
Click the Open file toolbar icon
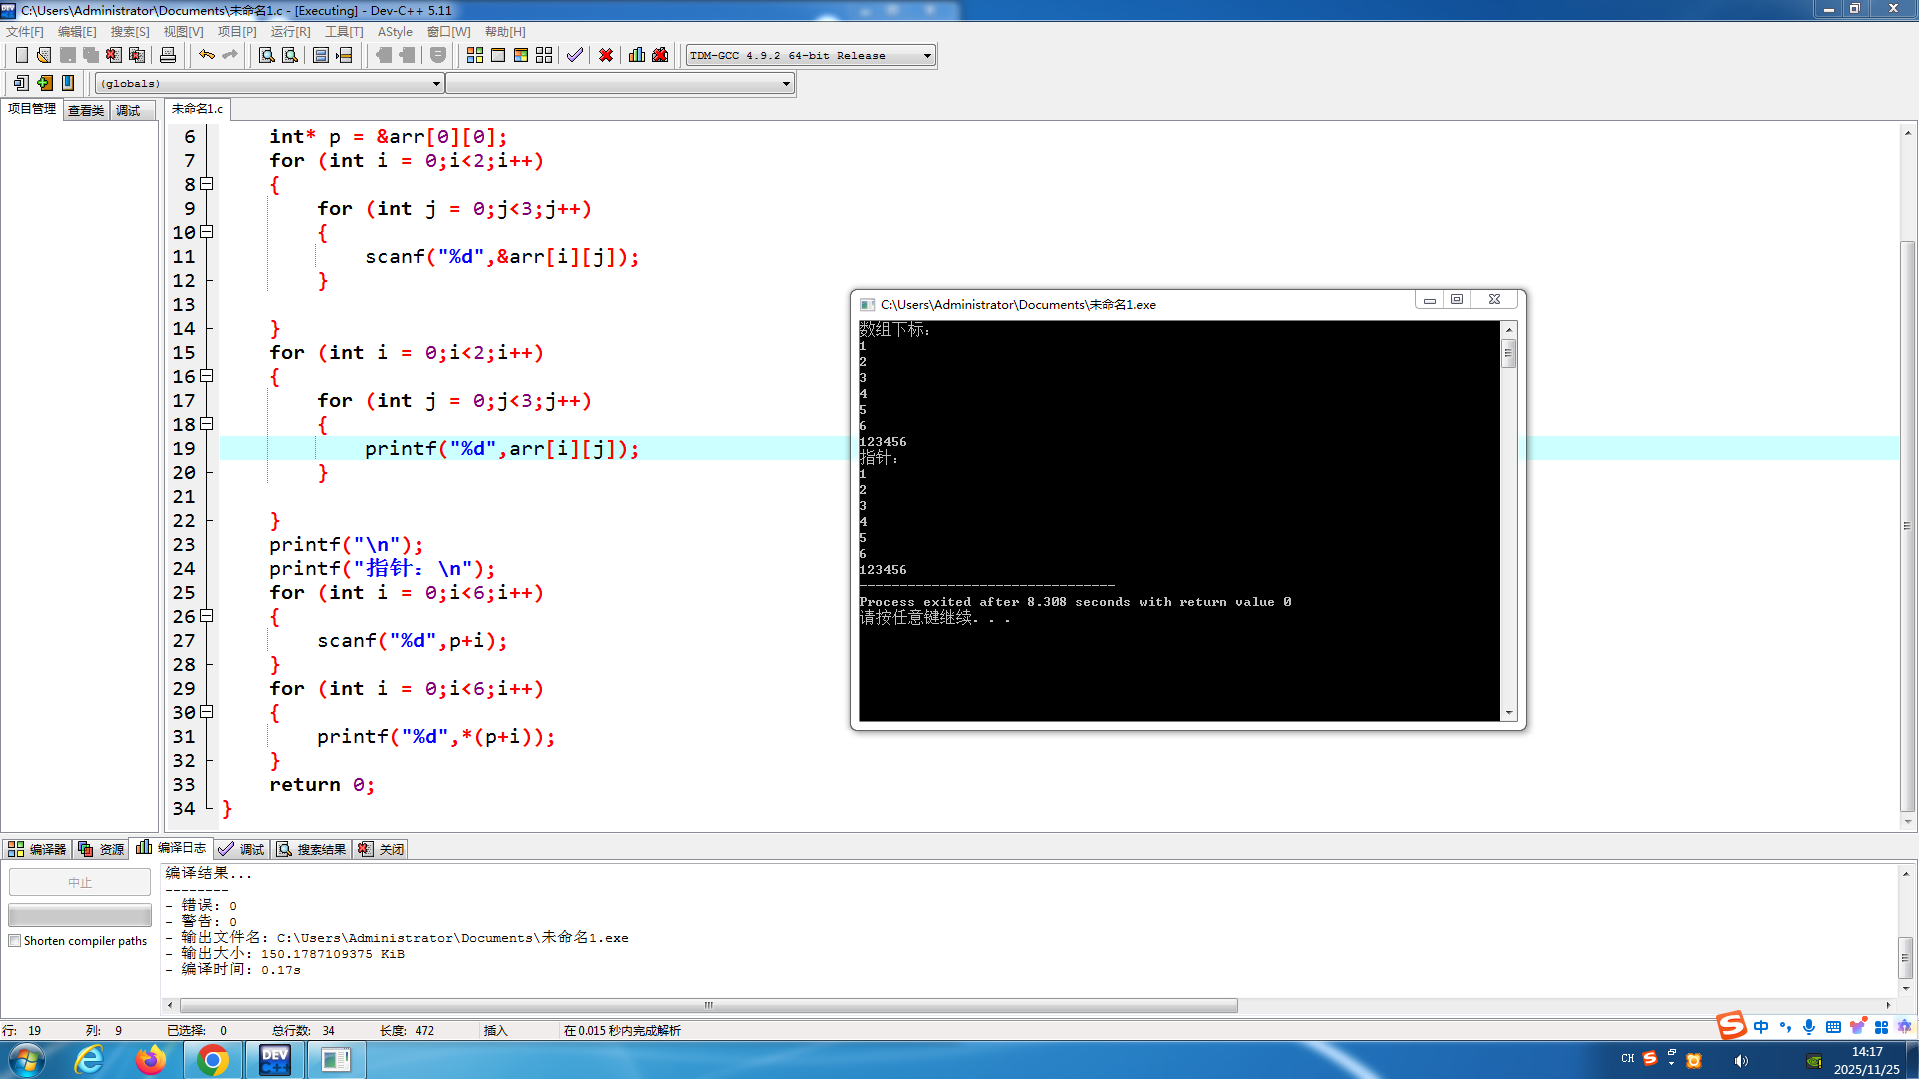(44, 55)
